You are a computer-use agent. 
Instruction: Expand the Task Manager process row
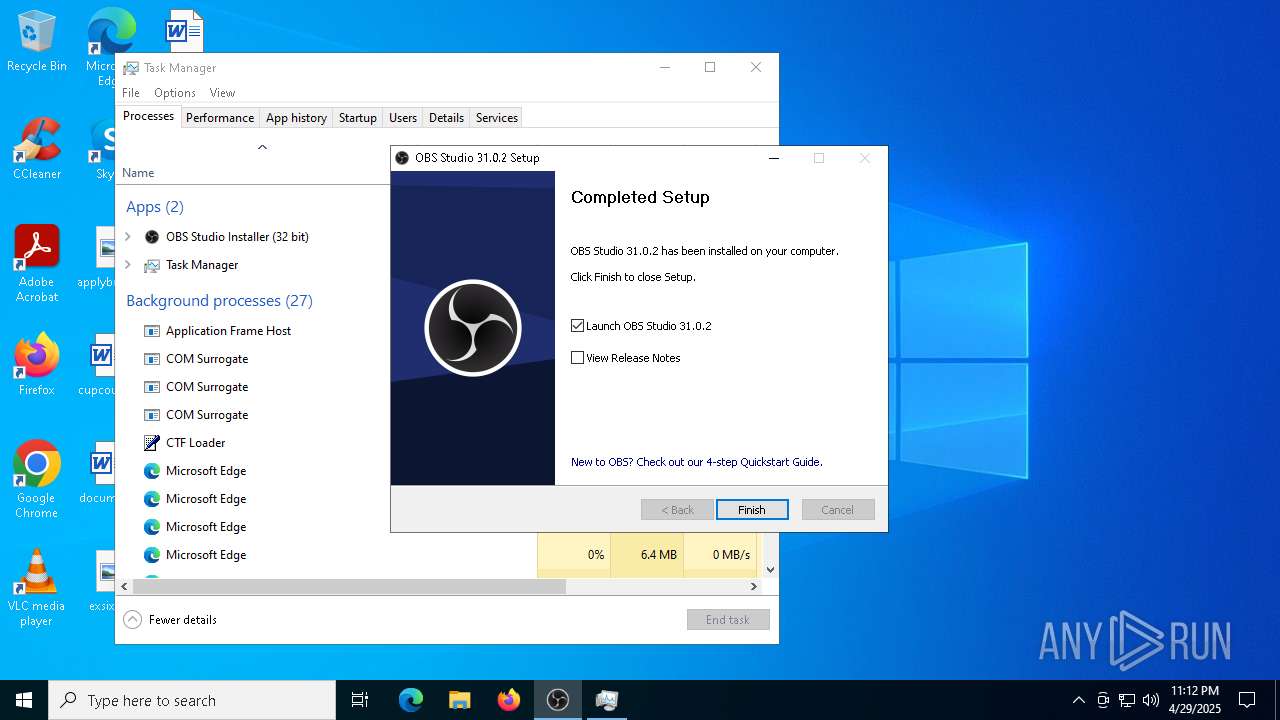[128, 265]
